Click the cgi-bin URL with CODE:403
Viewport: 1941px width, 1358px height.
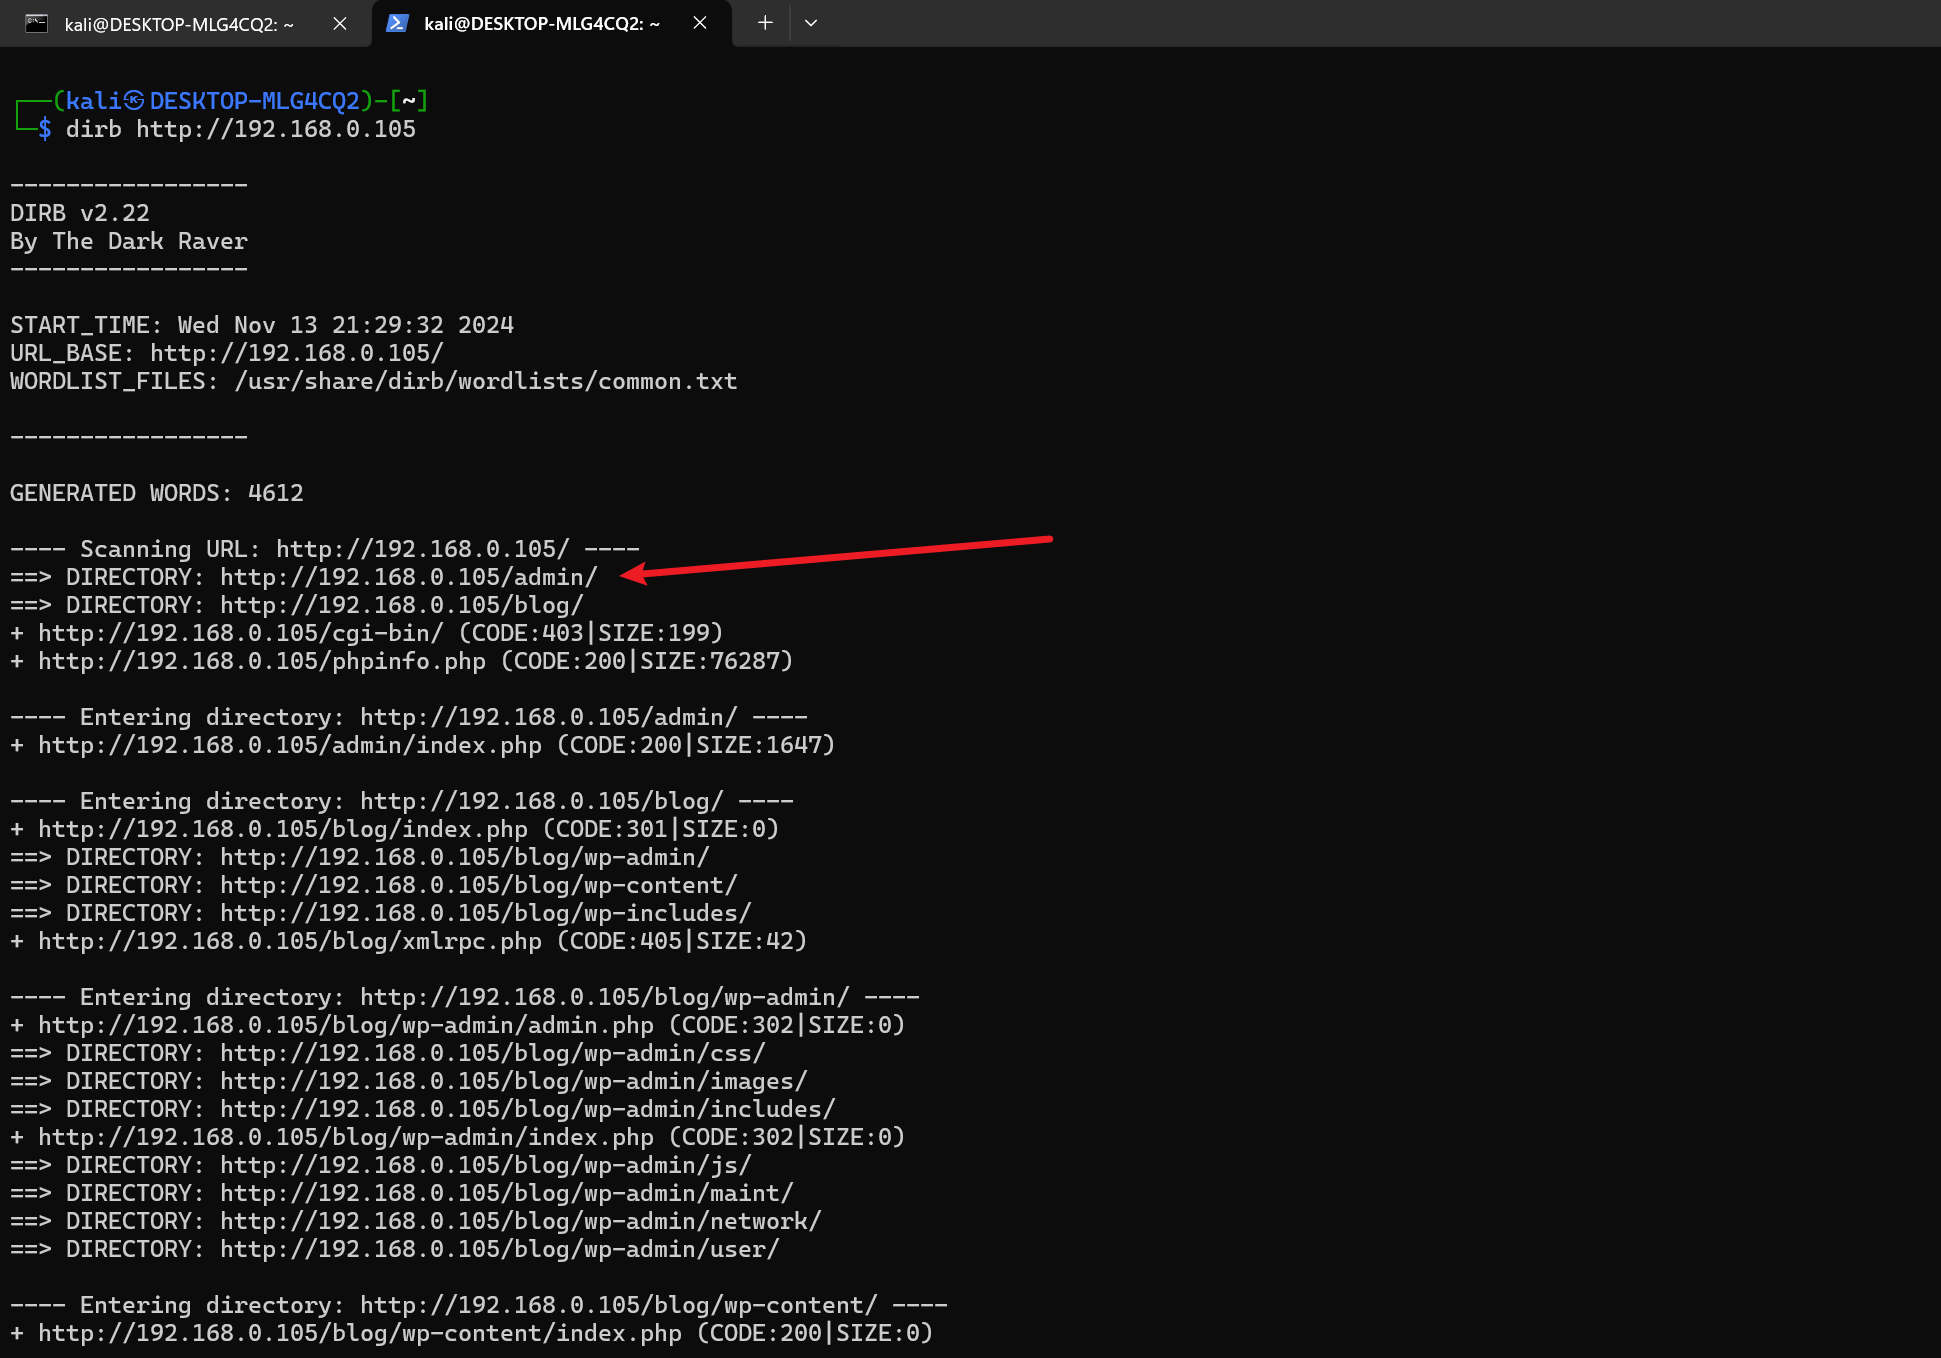[x=240, y=633]
